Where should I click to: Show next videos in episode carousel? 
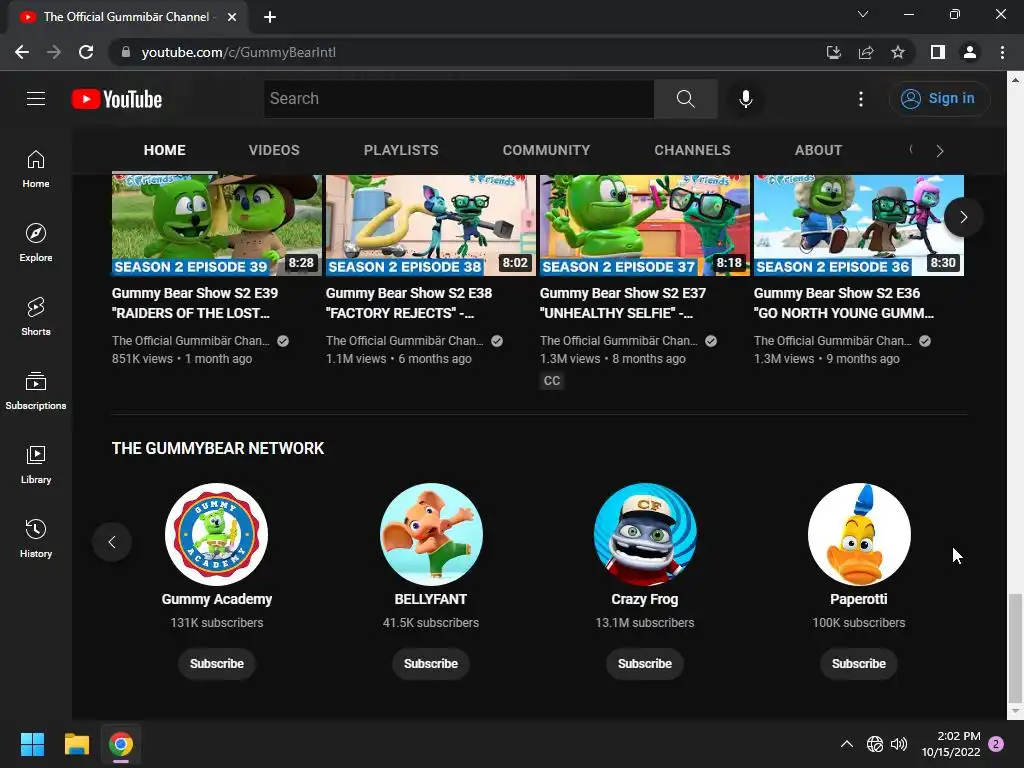pos(963,217)
